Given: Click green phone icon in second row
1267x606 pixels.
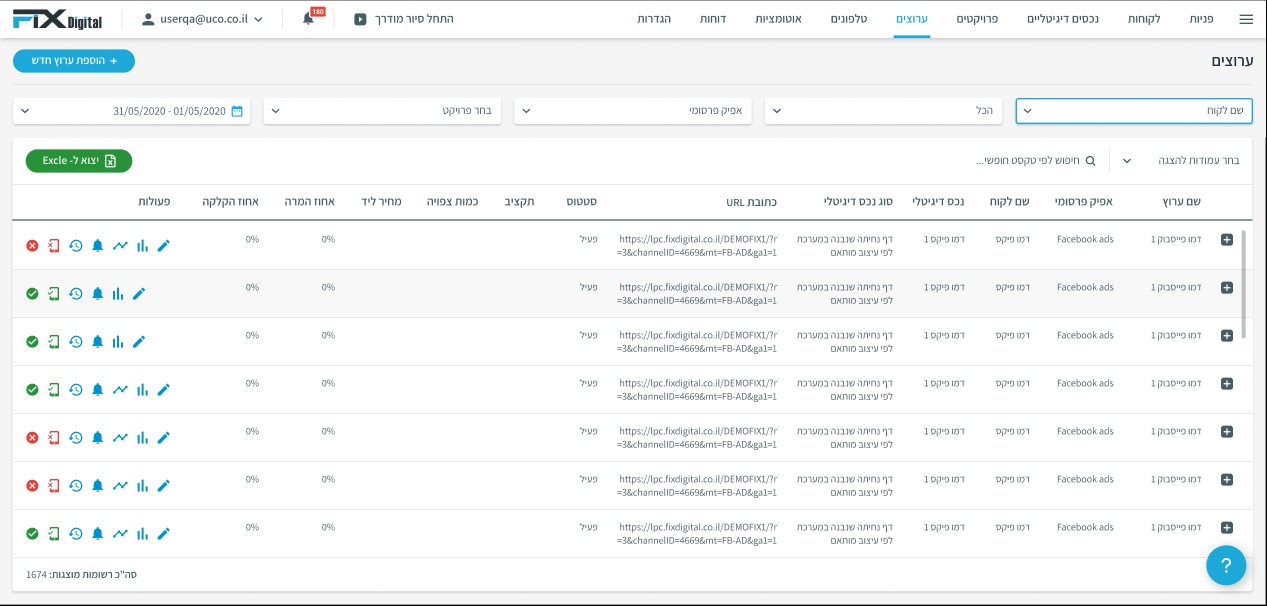Looking at the screenshot, I should tap(54, 293).
